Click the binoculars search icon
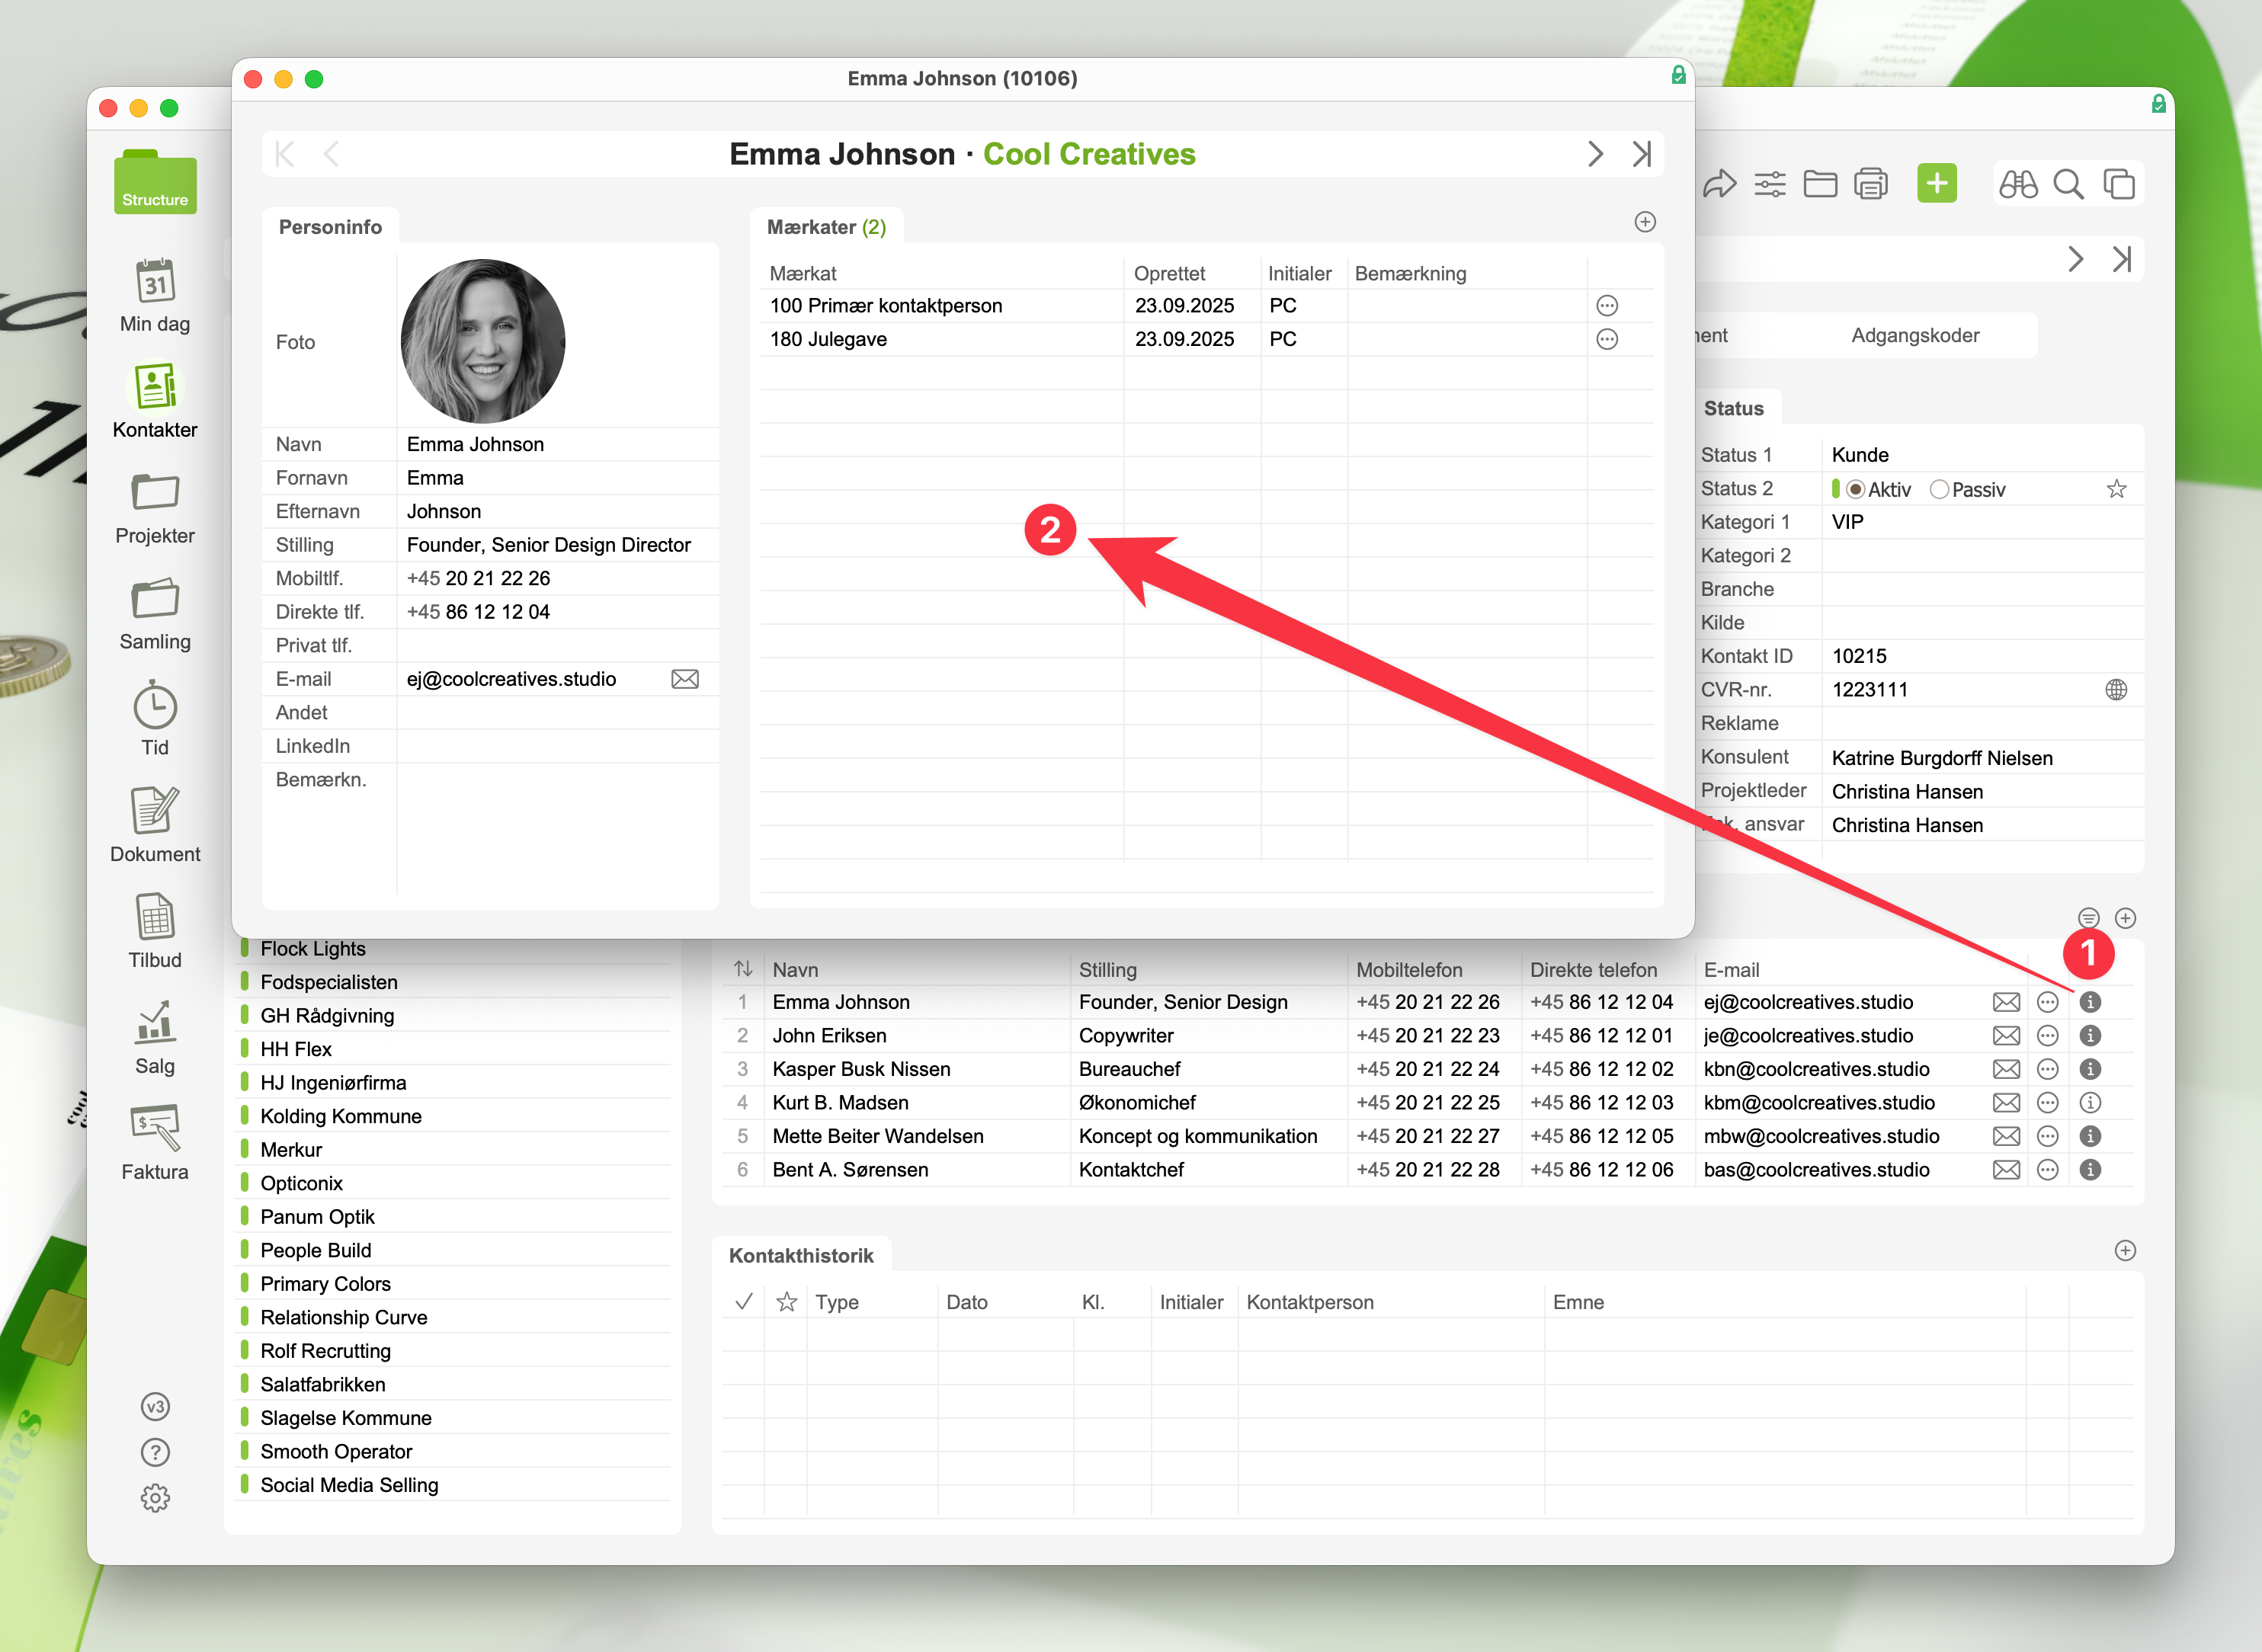The image size is (2262, 1652). (x=2017, y=184)
